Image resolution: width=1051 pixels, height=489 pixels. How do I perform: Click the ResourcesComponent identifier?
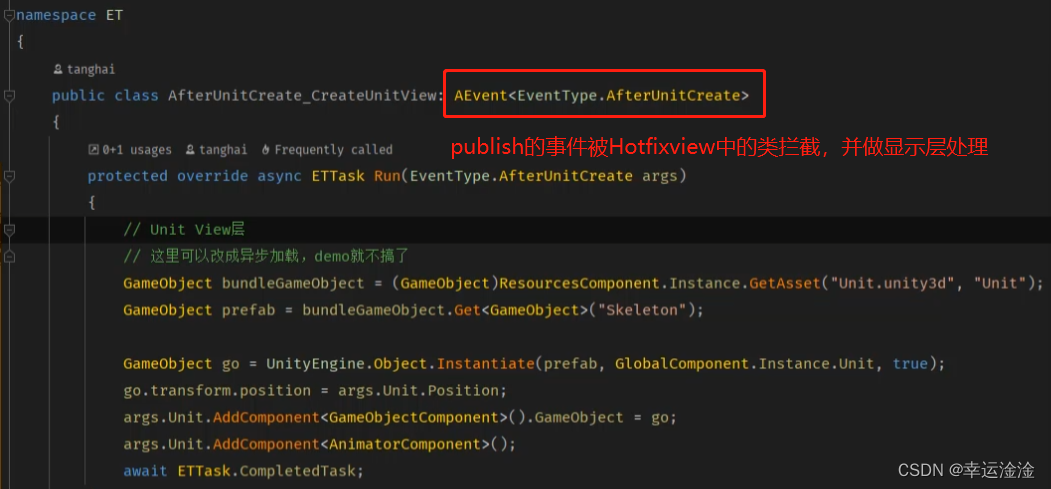point(580,283)
